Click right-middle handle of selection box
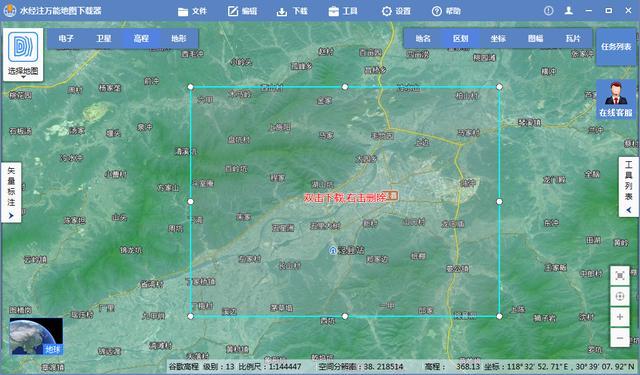Image resolution: width=640 pixels, height=375 pixels. tap(499, 202)
